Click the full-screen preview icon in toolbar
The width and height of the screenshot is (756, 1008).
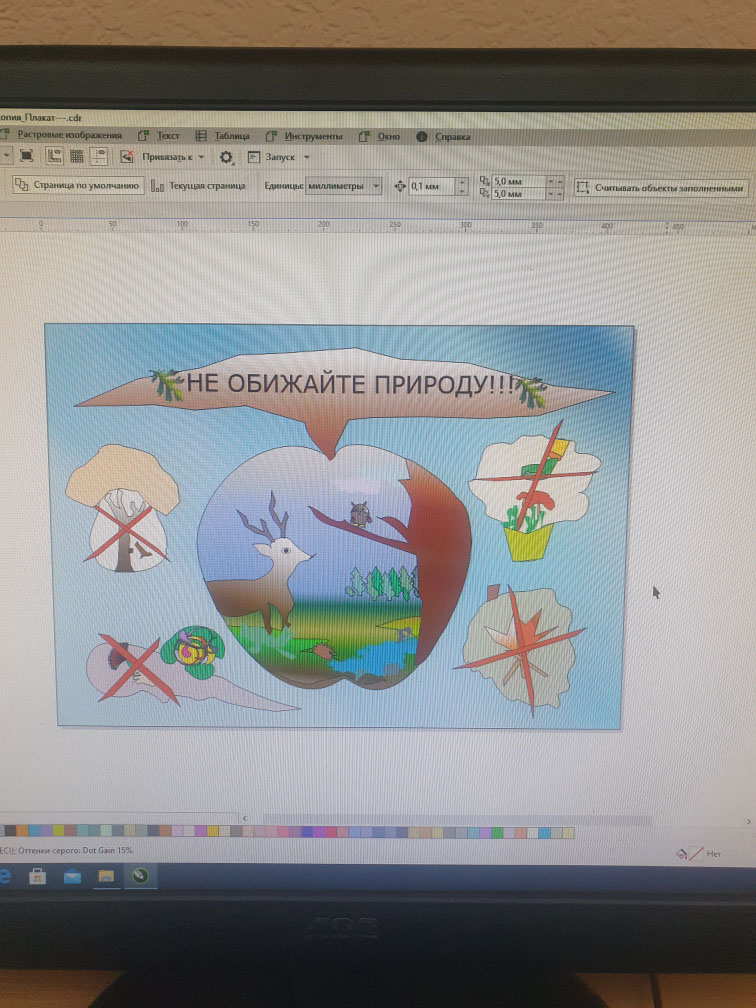27,157
